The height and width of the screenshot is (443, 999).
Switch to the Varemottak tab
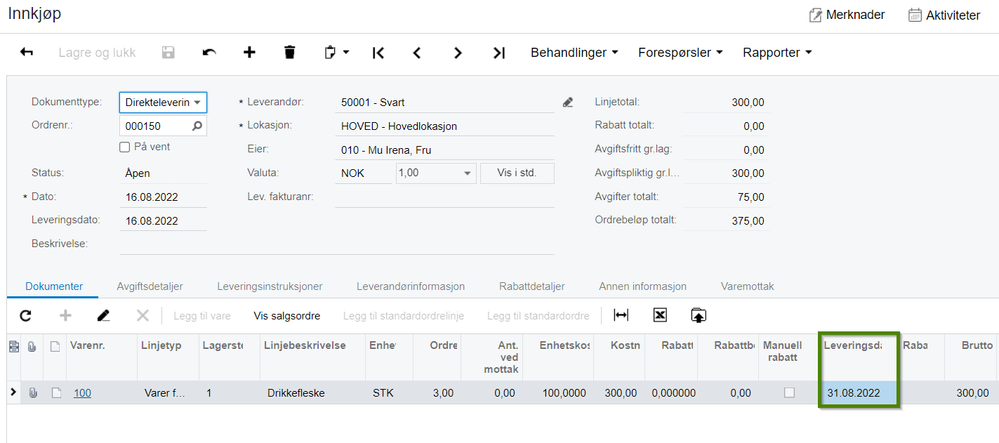click(x=747, y=287)
